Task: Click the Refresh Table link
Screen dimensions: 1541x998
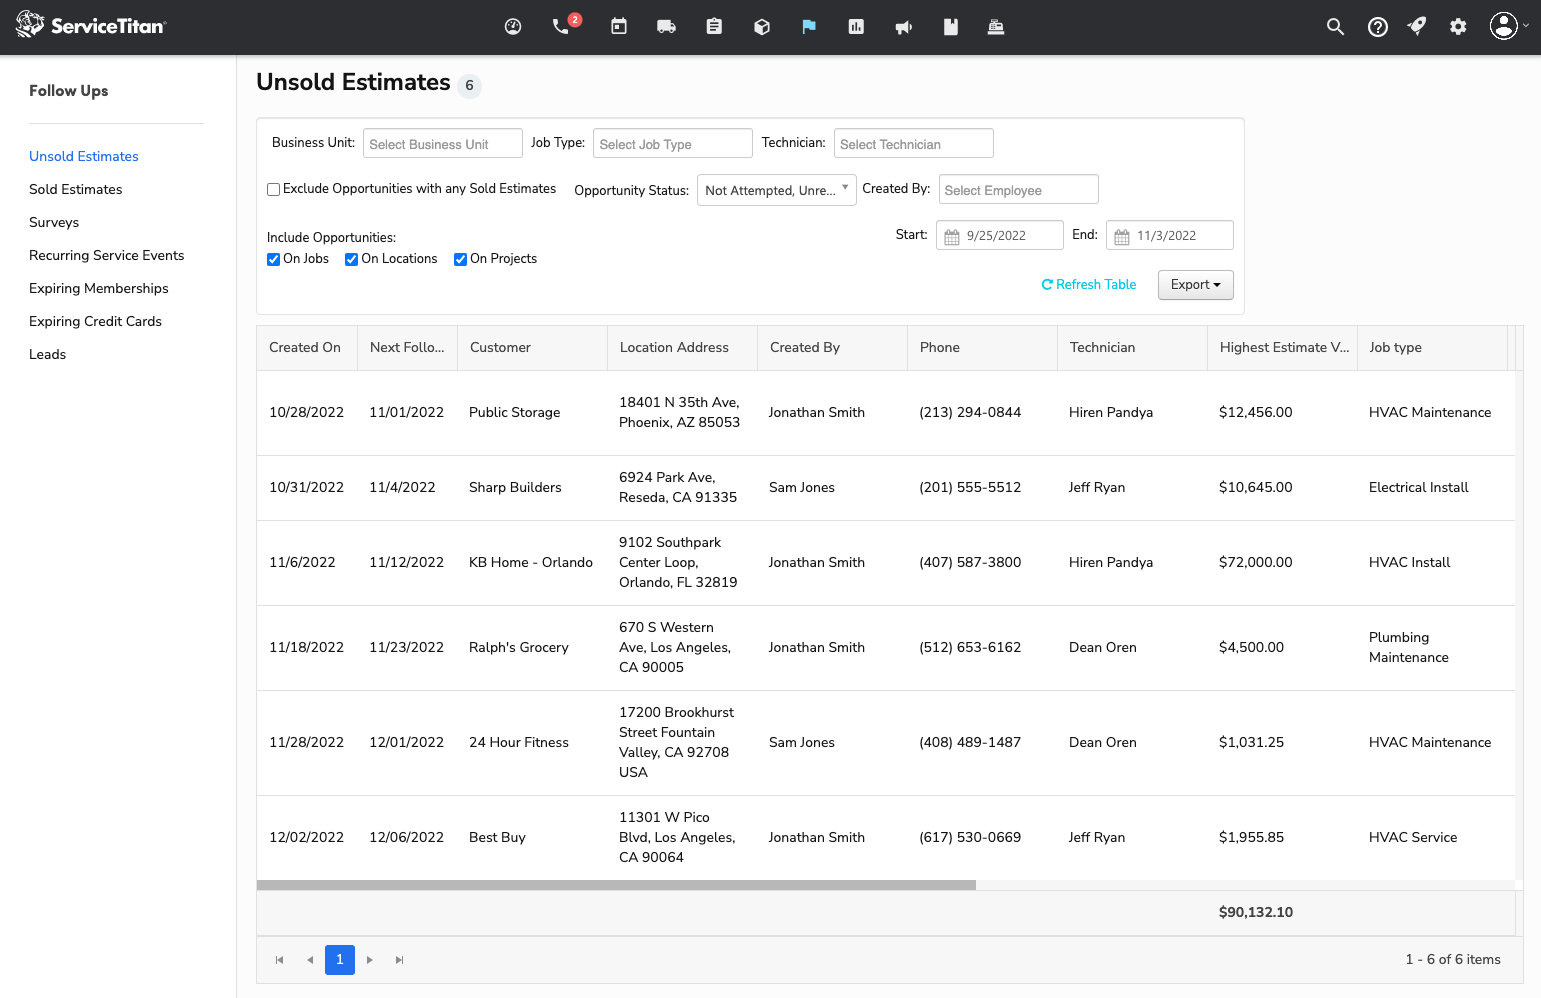Action: point(1089,284)
